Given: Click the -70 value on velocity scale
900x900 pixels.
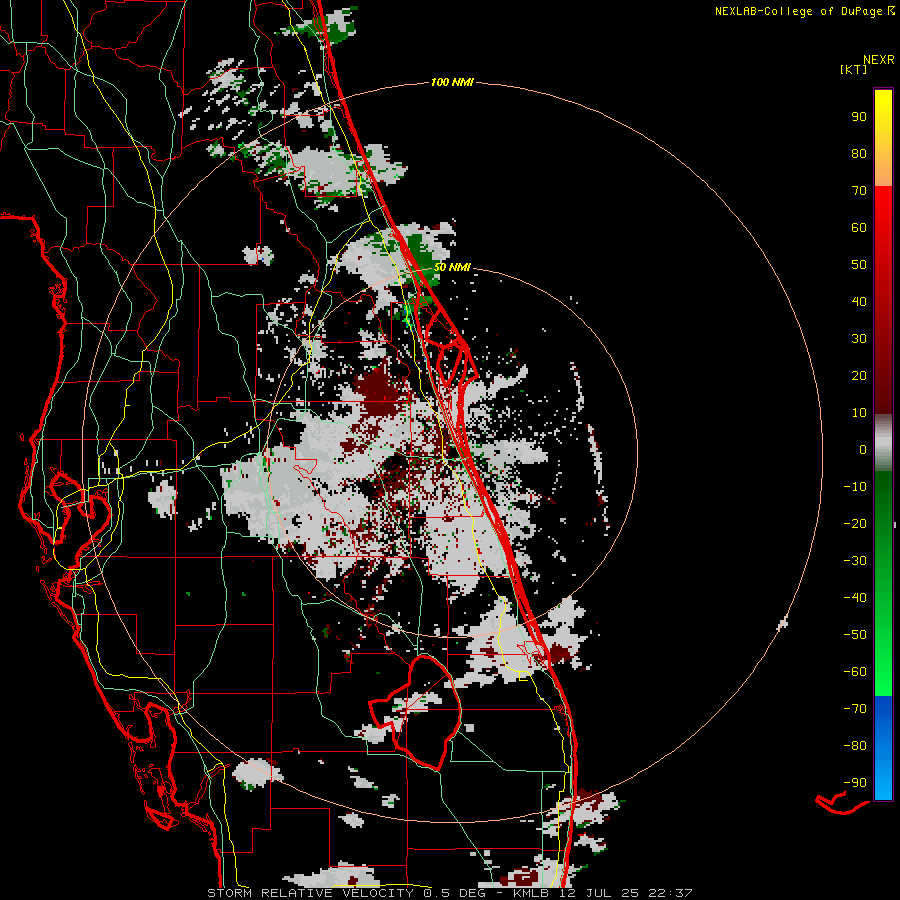Looking at the screenshot, I should pyautogui.click(x=855, y=708).
